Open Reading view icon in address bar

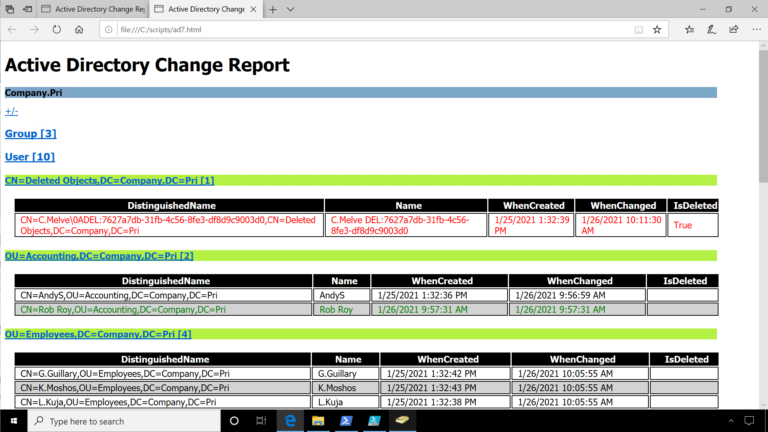coord(639,29)
